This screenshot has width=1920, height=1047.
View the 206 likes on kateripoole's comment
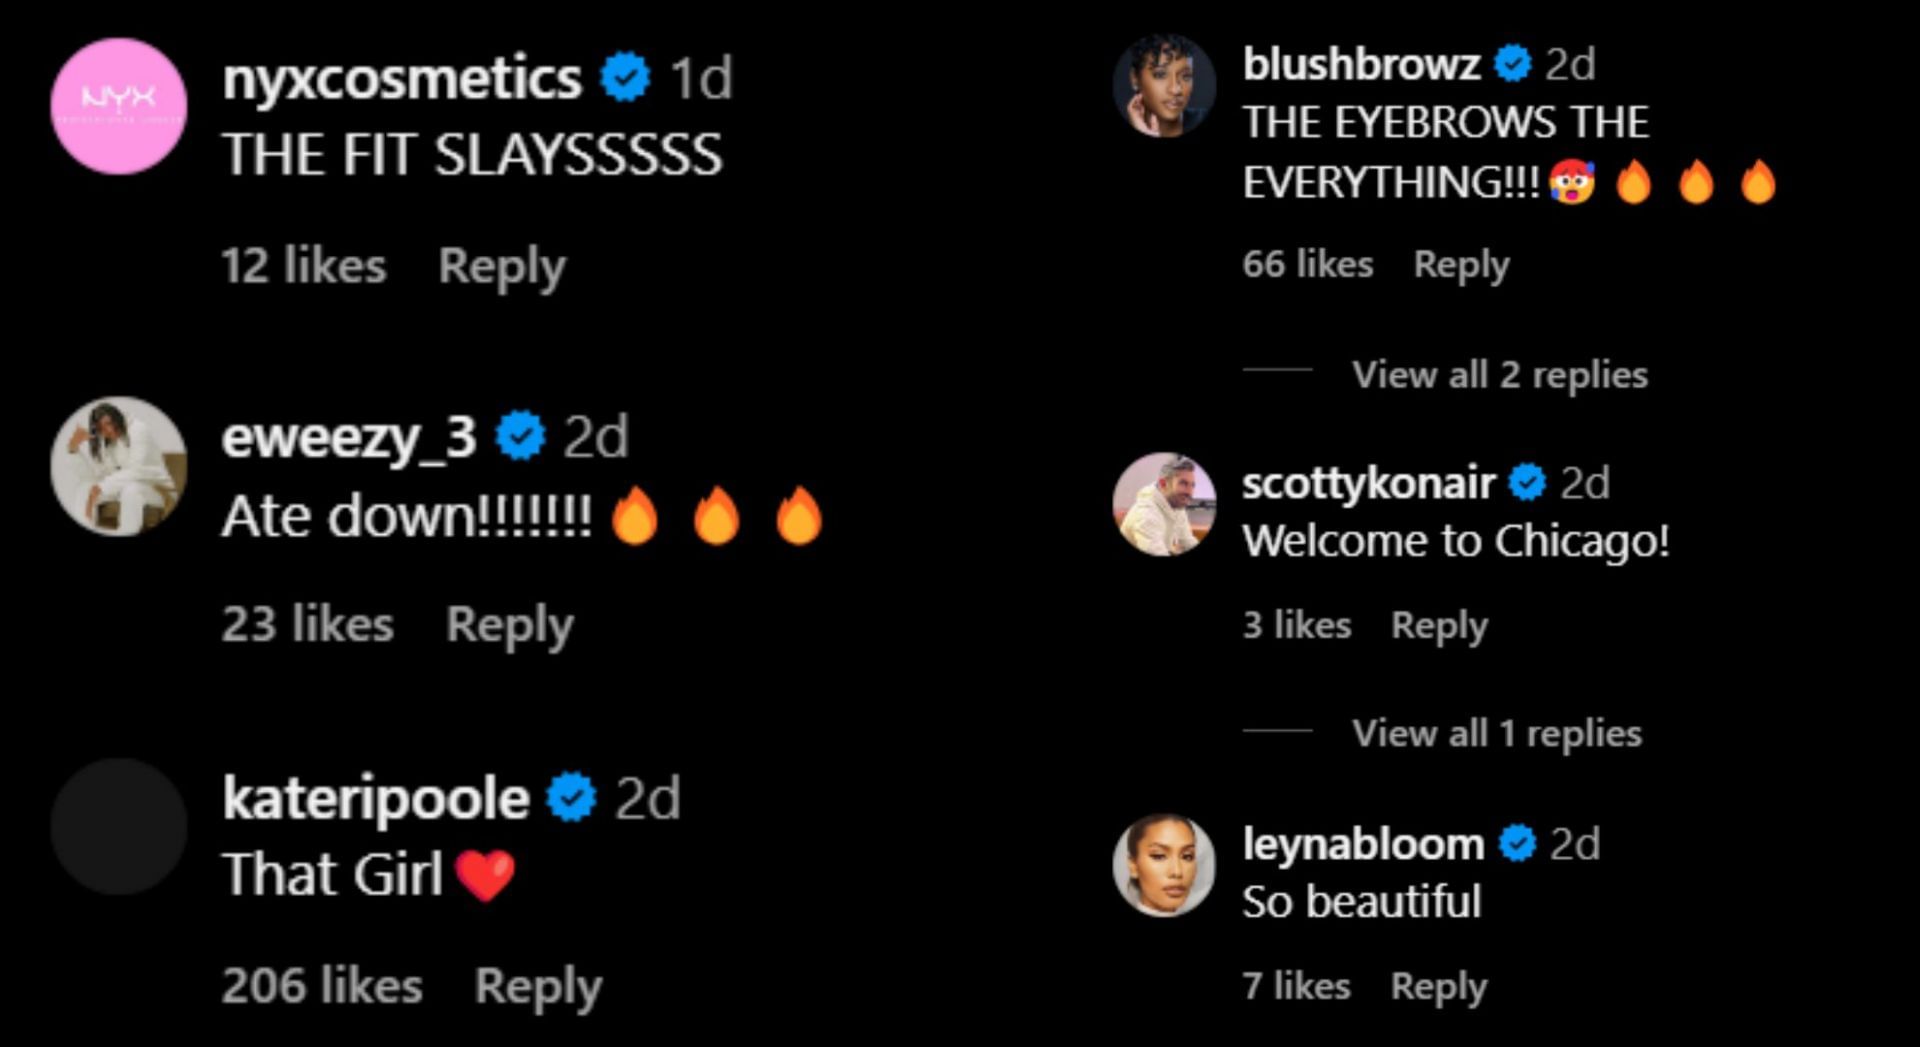[x=322, y=986]
